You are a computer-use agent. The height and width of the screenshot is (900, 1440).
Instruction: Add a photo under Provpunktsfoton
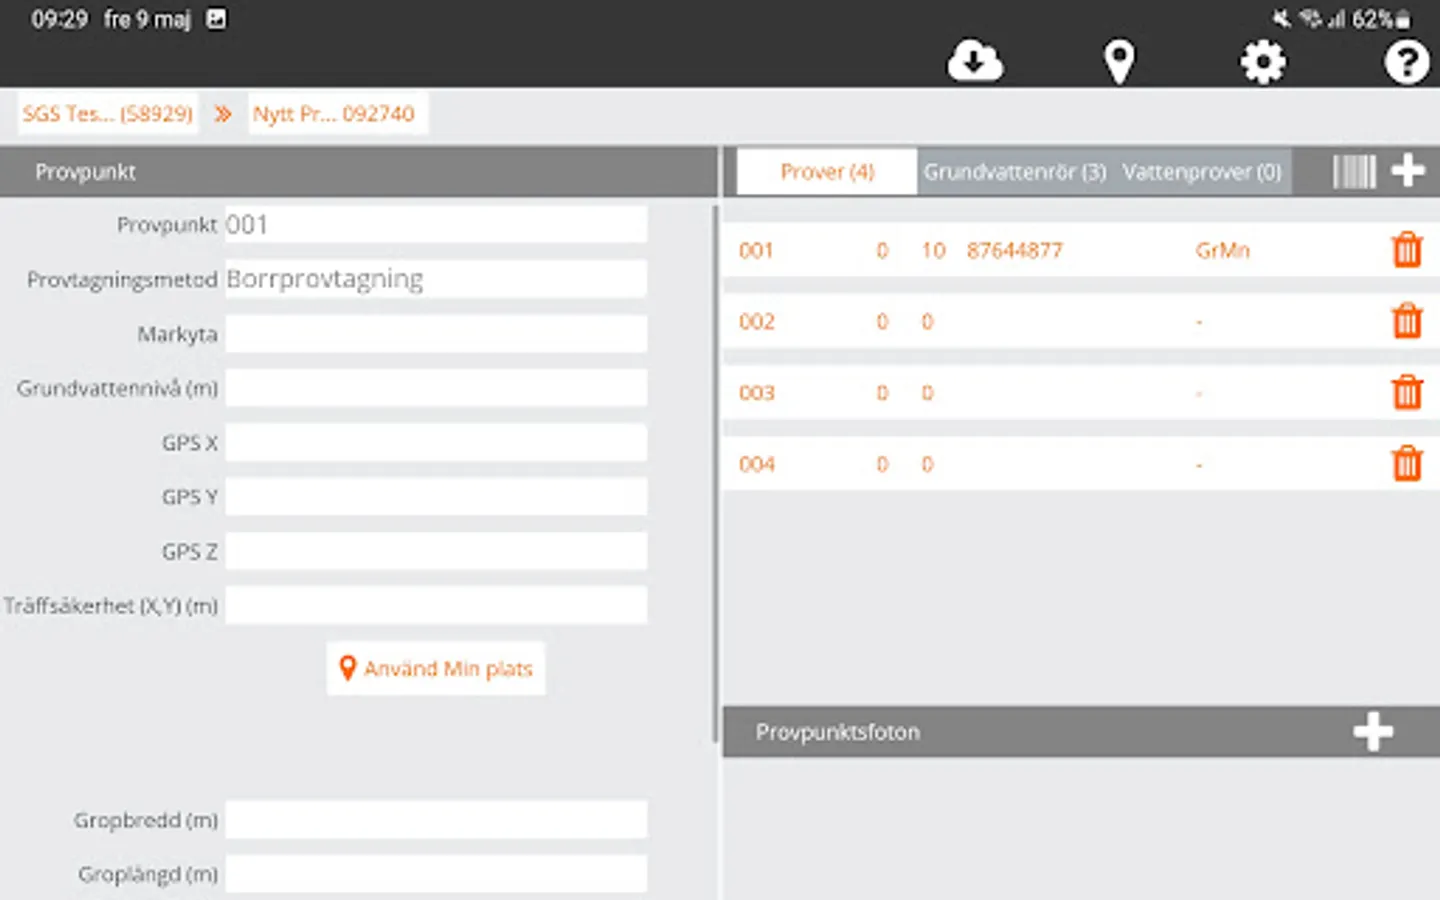pyautogui.click(x=1374, y=732)
